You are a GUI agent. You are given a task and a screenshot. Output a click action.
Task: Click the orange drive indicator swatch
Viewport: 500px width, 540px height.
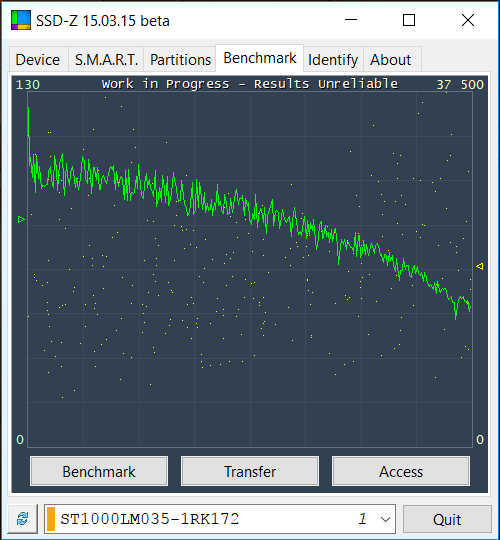51,519
